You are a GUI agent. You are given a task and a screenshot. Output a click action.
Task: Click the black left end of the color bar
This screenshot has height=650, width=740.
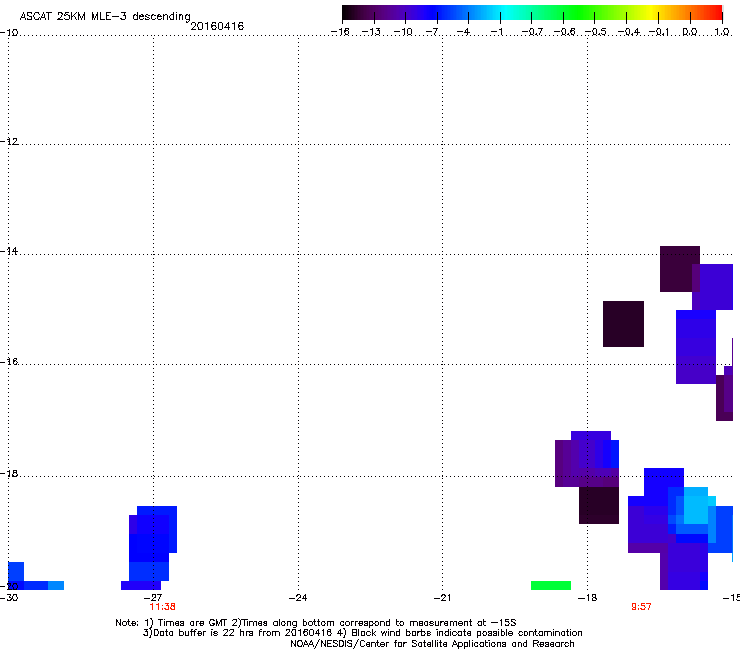coord(349,13)
